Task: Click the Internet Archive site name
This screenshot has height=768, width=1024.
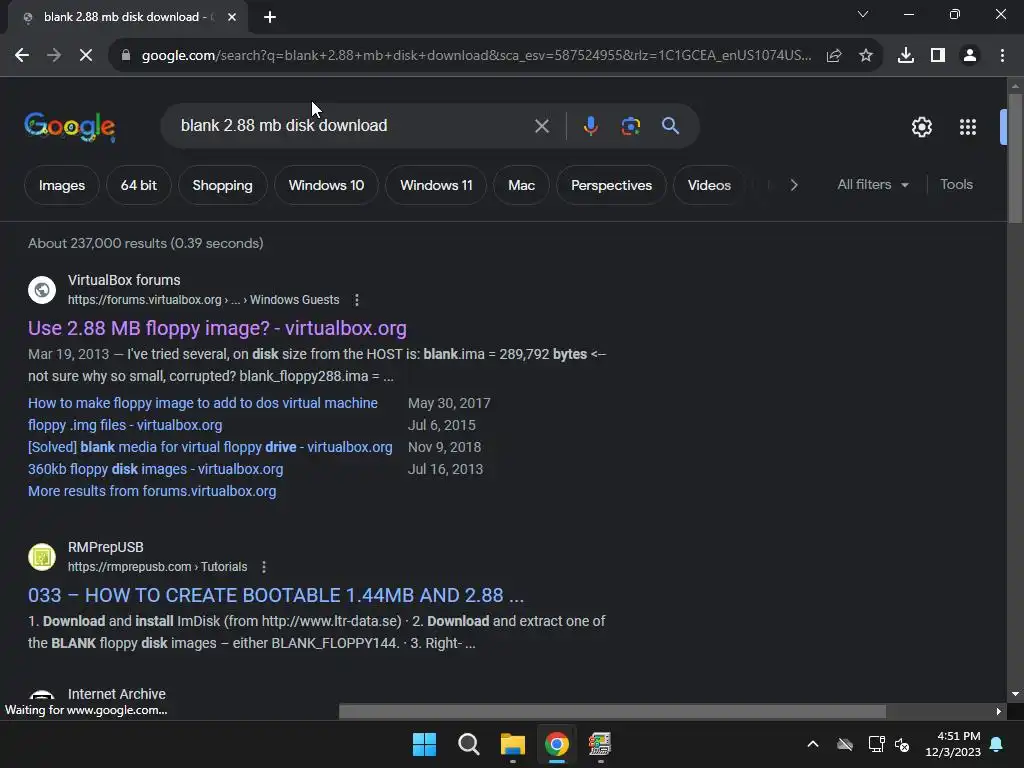Action: click(x=117, y=694)
